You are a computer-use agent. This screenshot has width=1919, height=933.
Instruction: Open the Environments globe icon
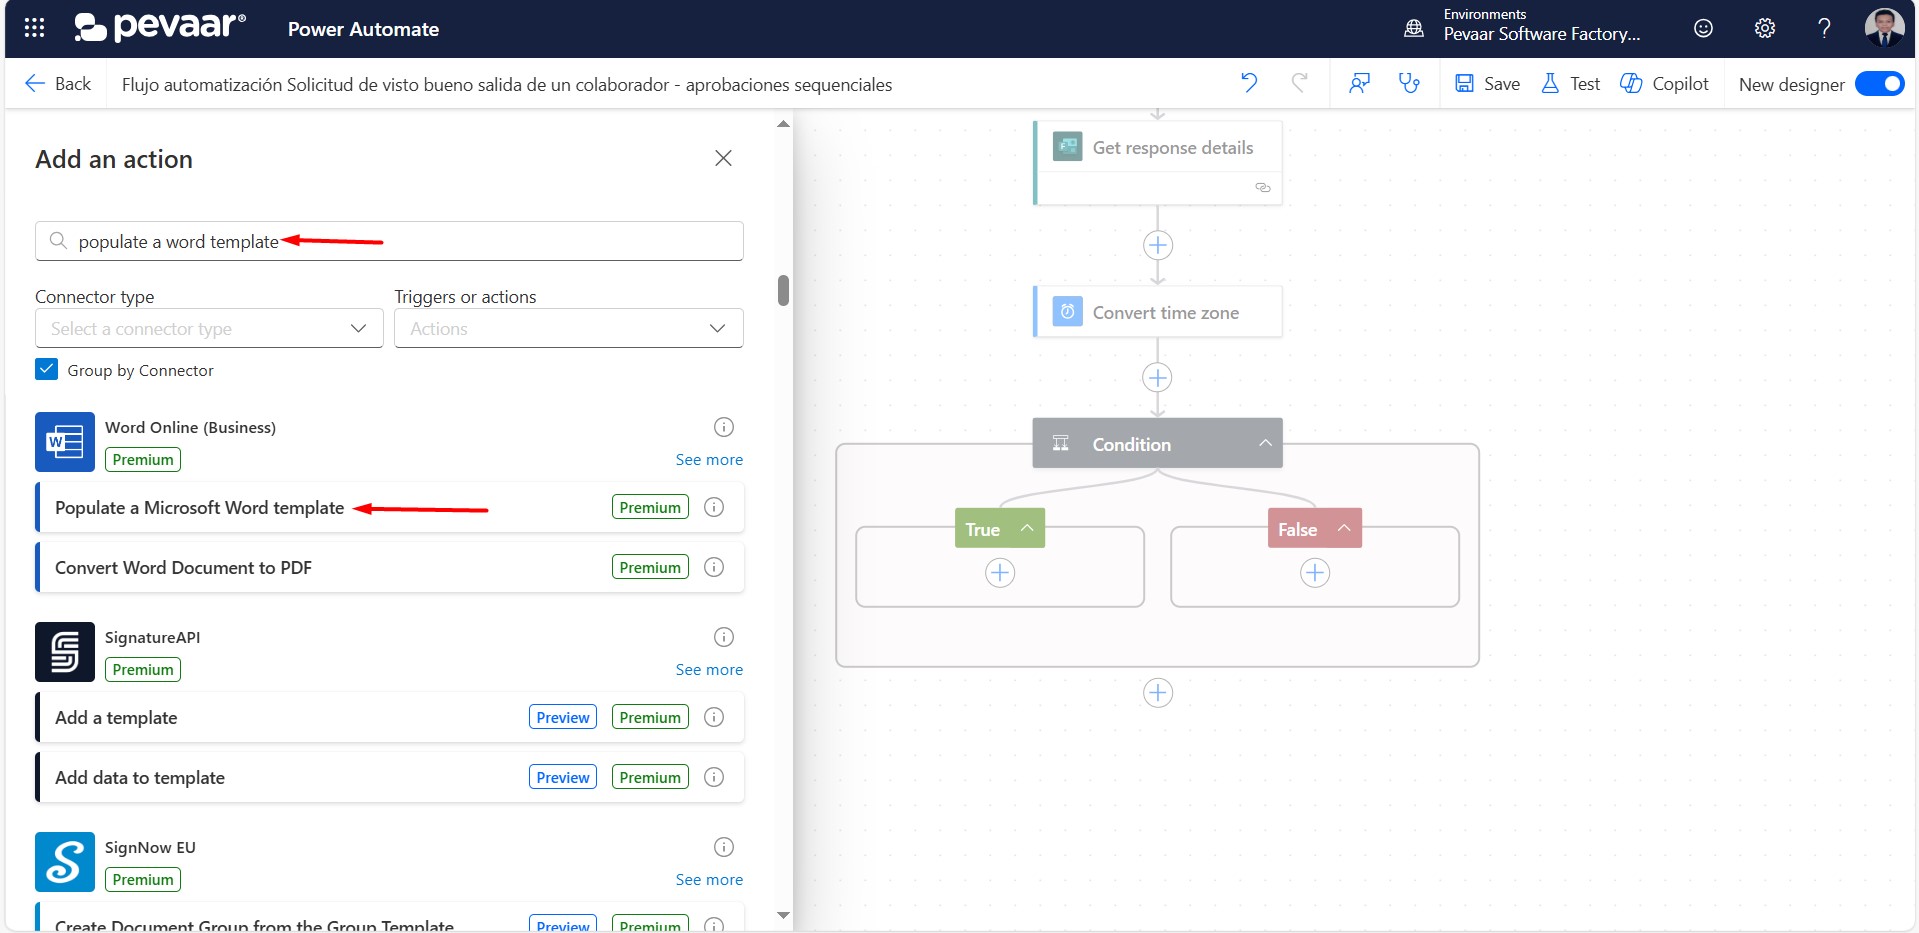[x=1414, y=28]
